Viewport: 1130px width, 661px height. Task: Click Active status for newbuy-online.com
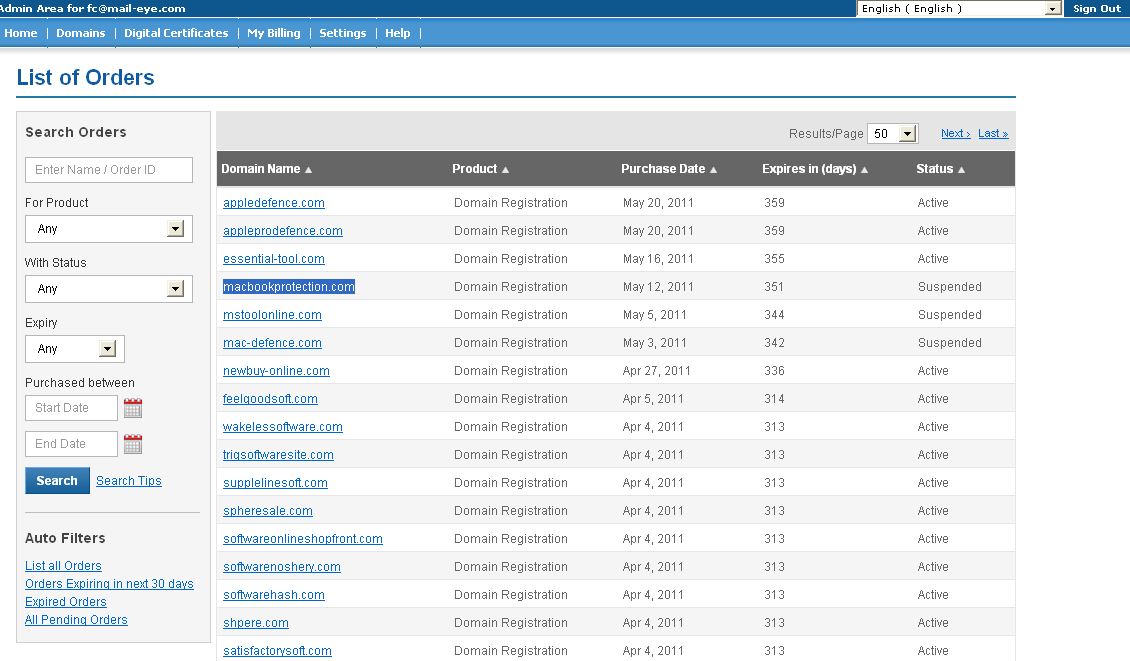pos(933,371)
